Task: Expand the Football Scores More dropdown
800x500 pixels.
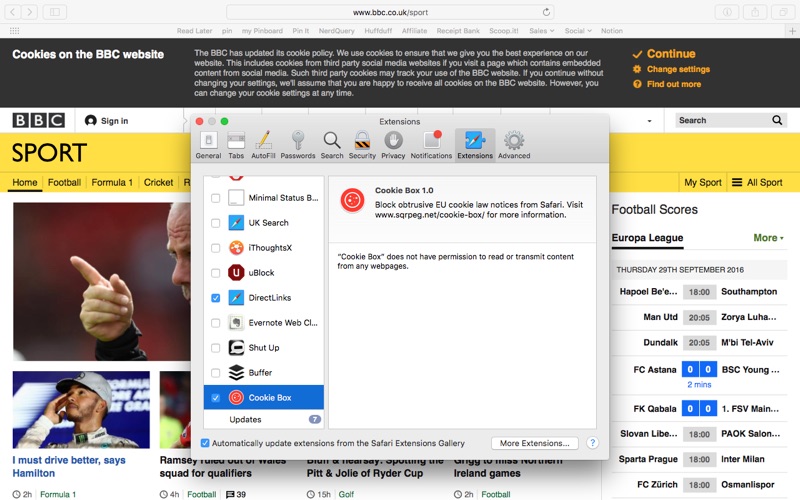Action: pyautogui.click(x=768, y=237)
